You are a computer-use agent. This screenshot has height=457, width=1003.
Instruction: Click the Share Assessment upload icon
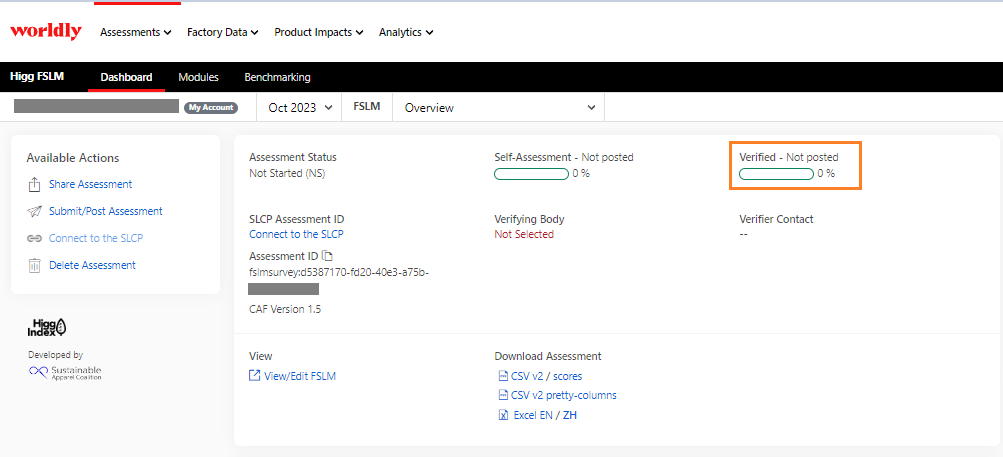34,184
